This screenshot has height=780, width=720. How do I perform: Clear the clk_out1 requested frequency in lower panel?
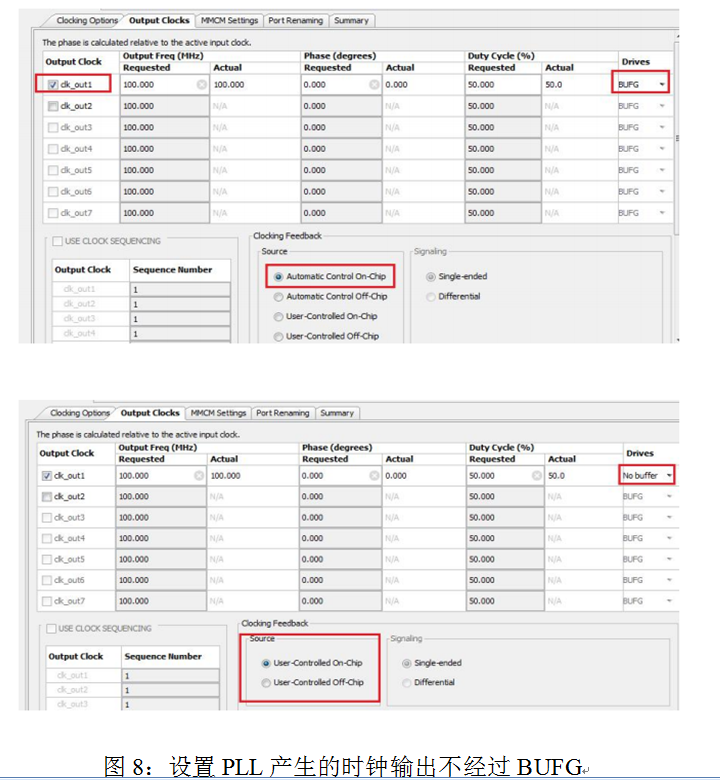pos(199,476)
